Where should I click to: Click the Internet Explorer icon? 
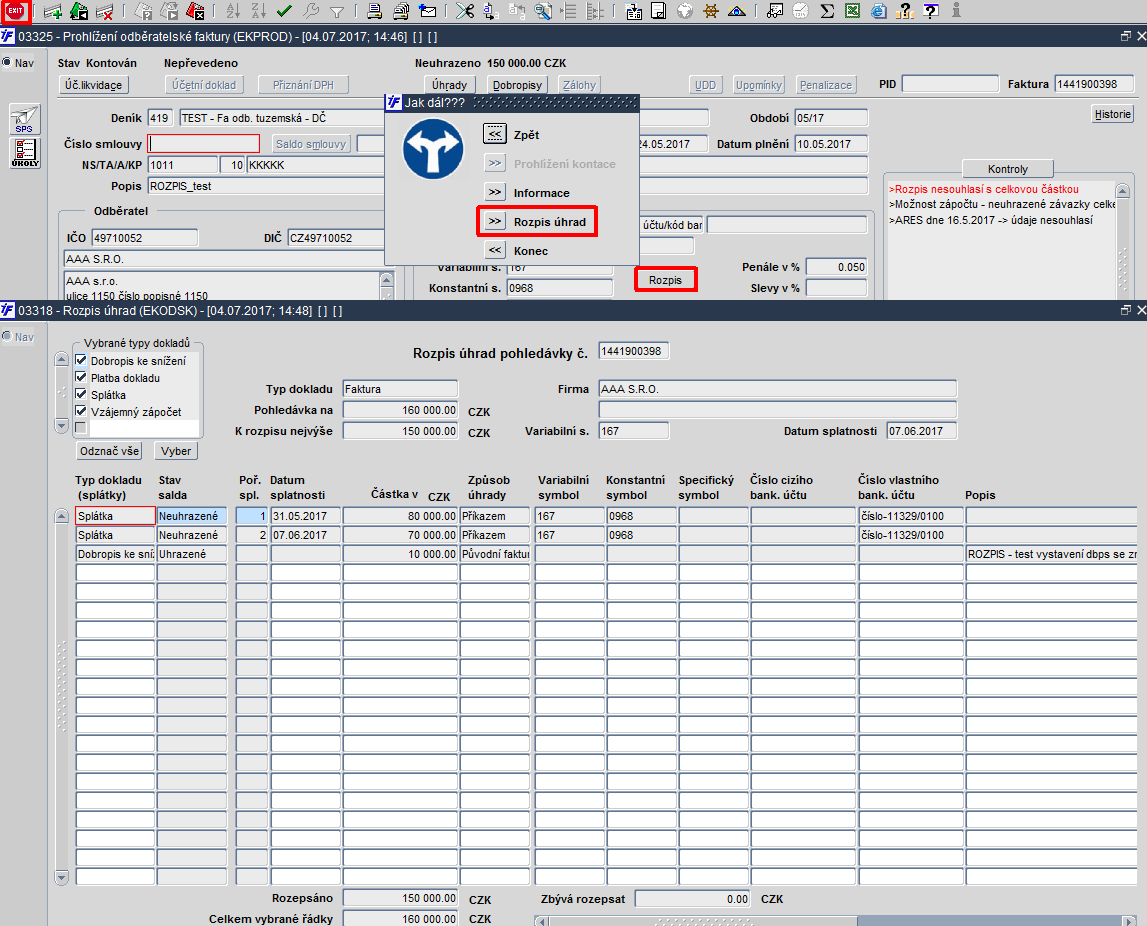click(879, 11)
